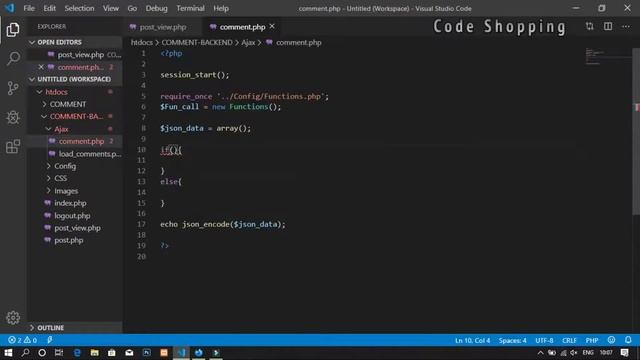The height and width of the screenshot is (360, 640).
Task: Open the Edit menu
Action: [x=49, y=8]
